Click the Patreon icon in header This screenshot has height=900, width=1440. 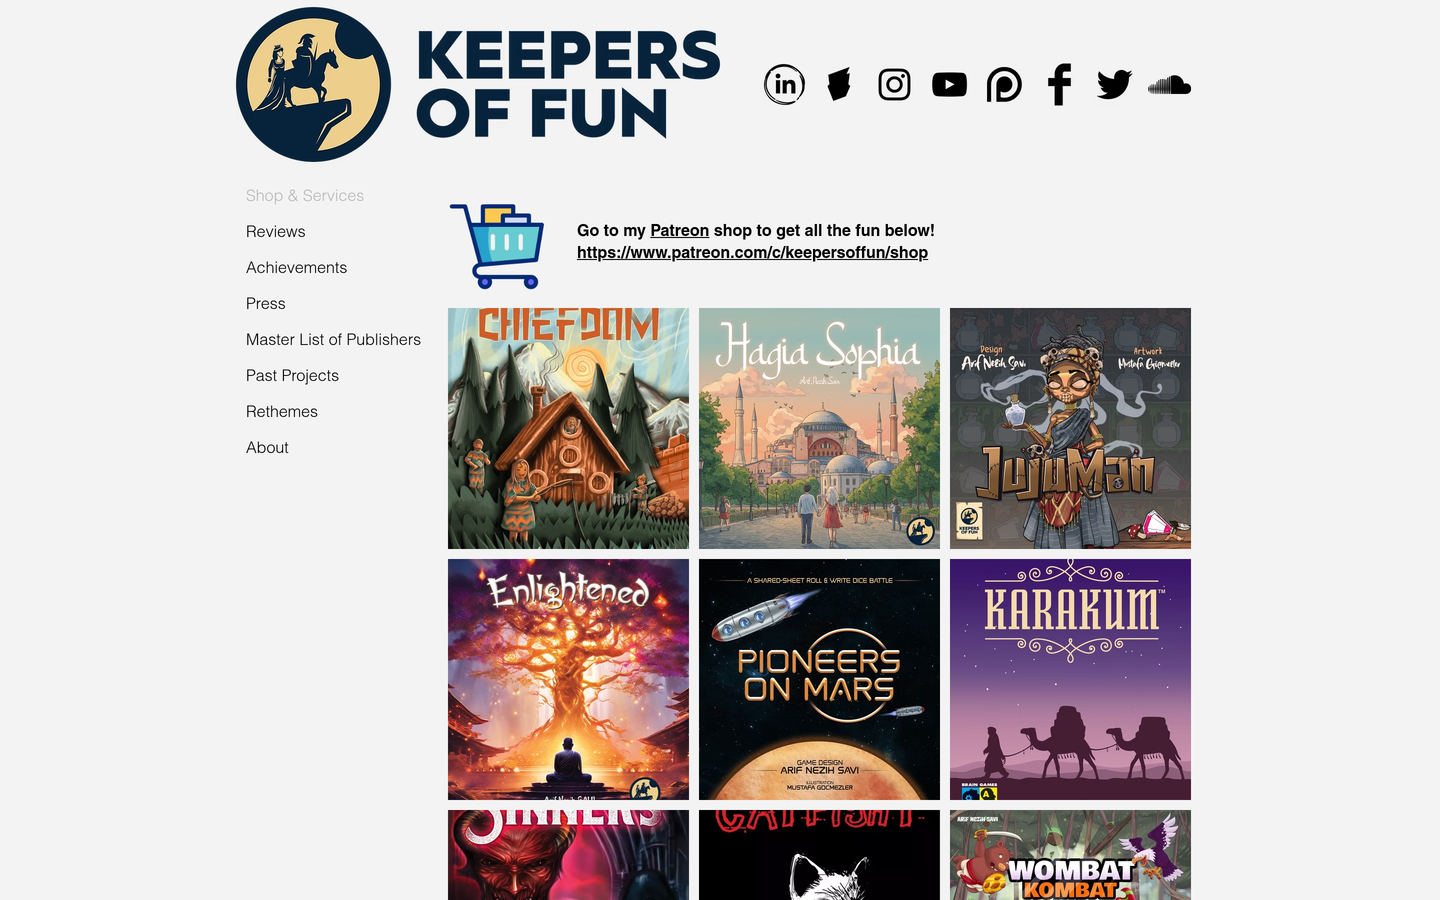[1004, 85]
